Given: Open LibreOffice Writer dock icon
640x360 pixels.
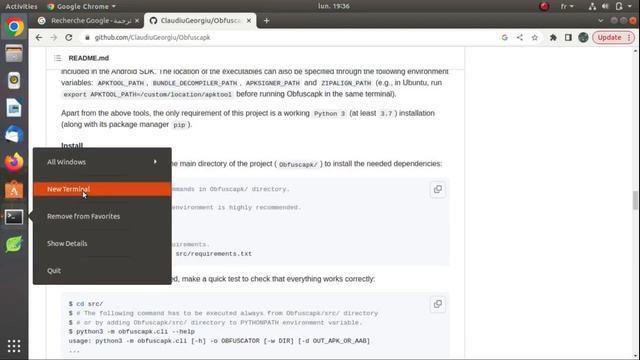Looking at the screenshot, I should click(14, 108).
